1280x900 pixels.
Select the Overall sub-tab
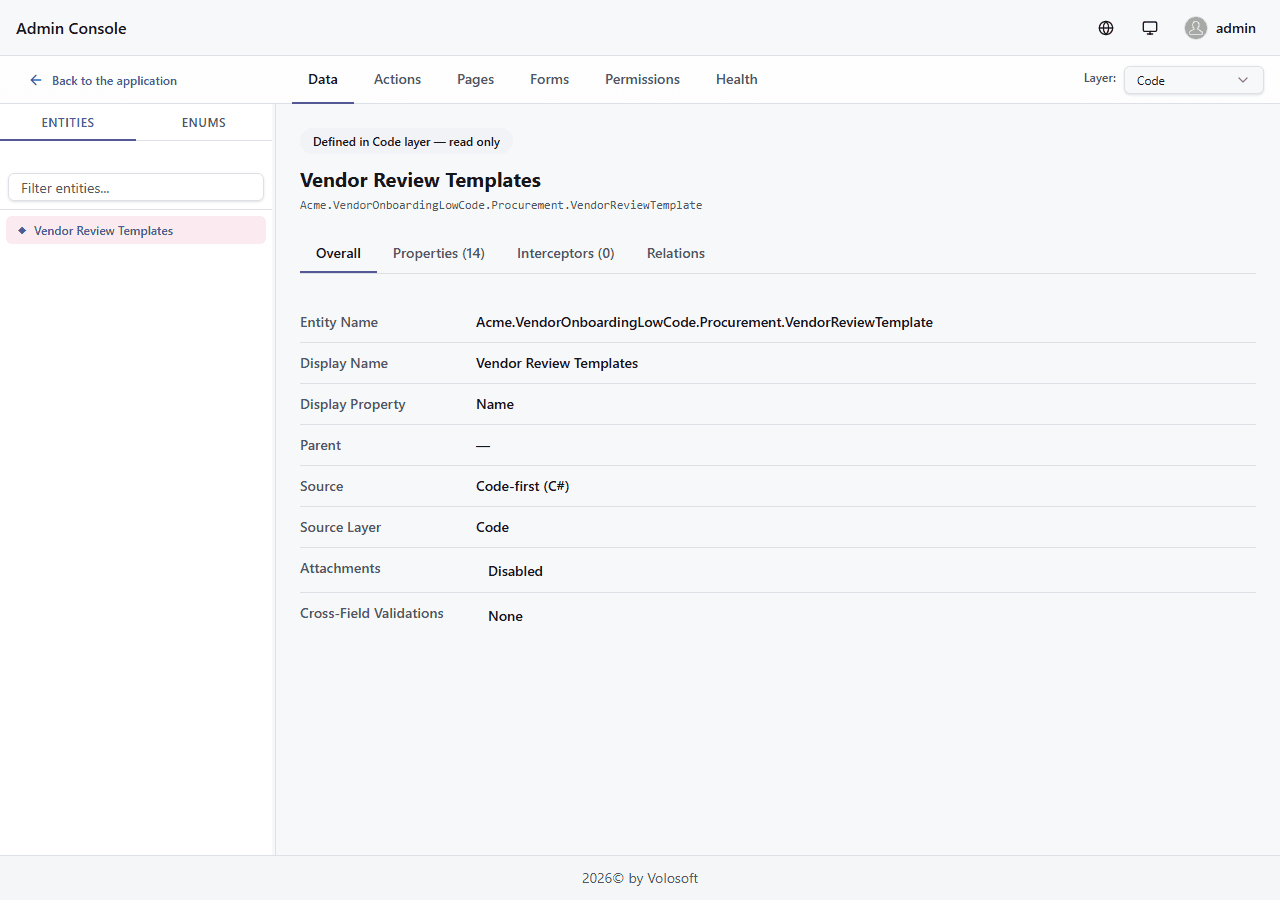tap(338, 253)
